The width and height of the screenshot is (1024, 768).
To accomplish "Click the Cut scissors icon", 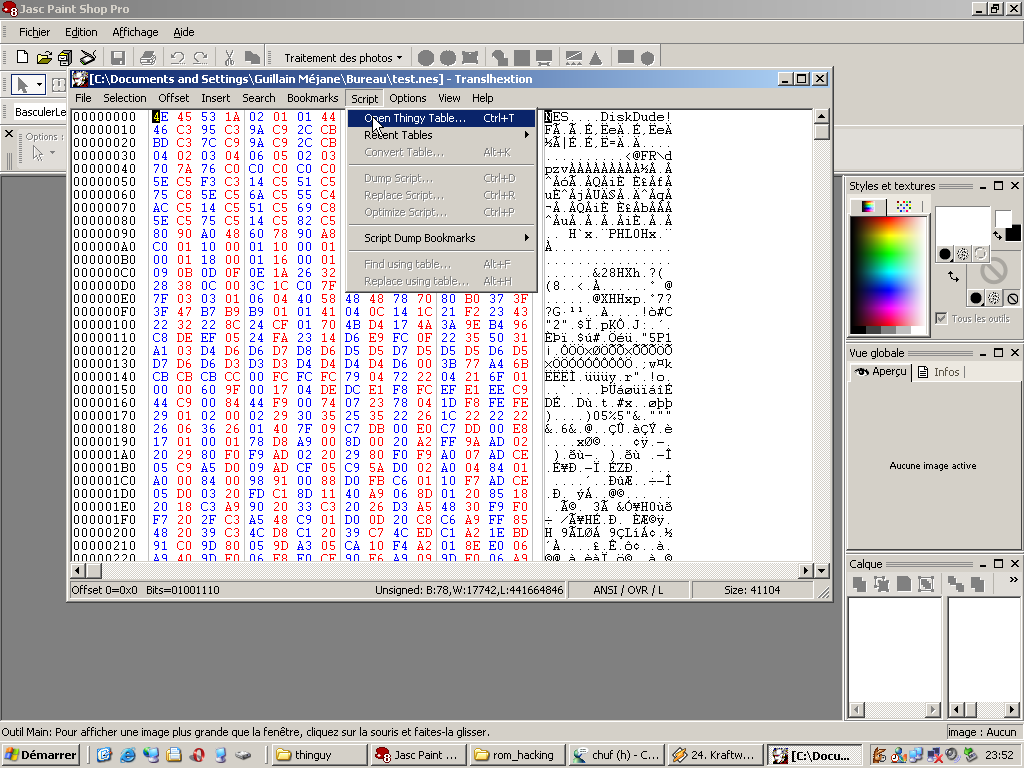I will (x=229, y=57).
